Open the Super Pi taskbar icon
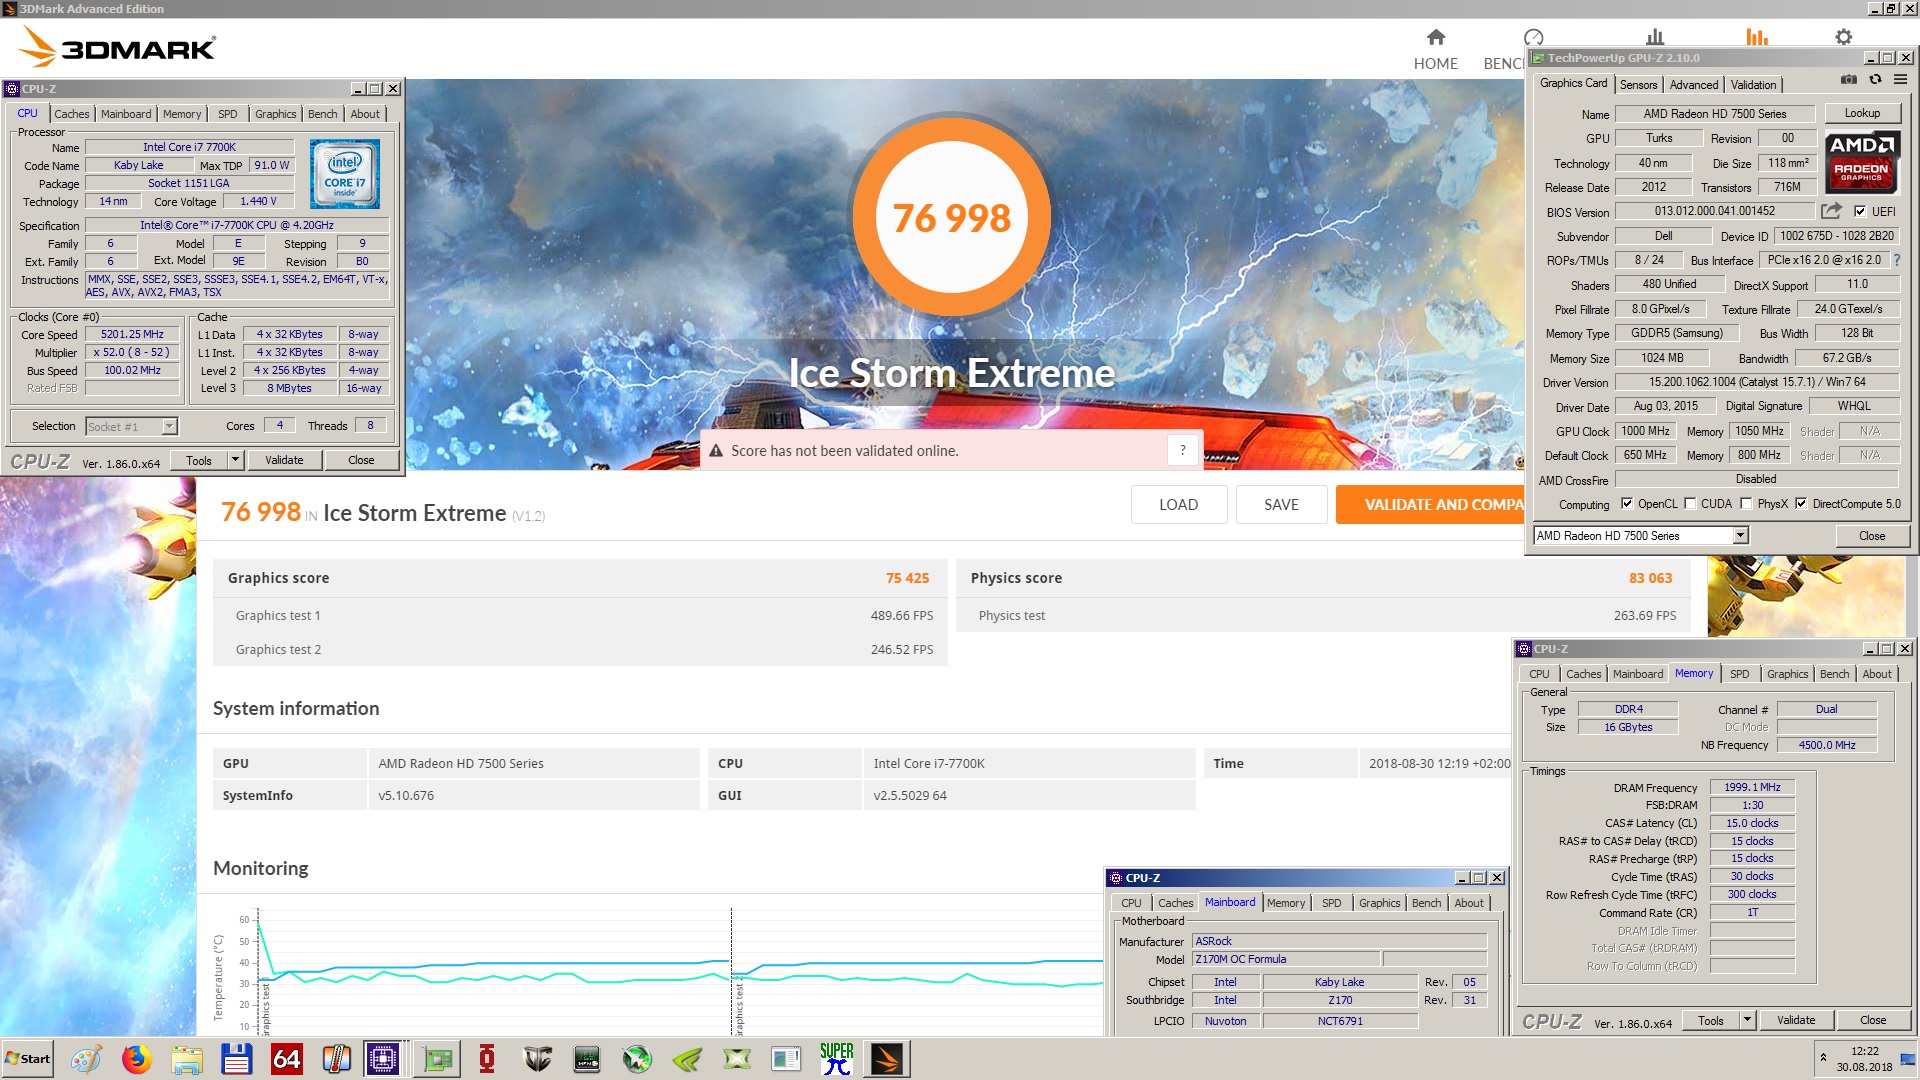This screenshot has height=1080, width=1920. pyautogui.click(x=837, y=1059)
